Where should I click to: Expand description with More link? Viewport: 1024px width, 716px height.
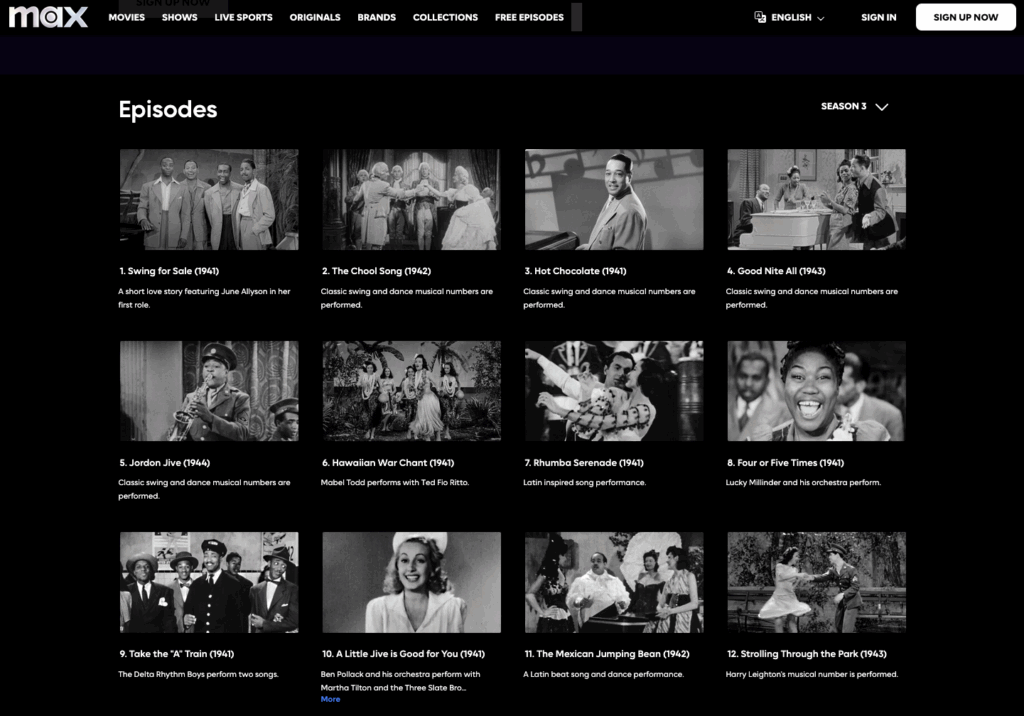pos(330,699)
